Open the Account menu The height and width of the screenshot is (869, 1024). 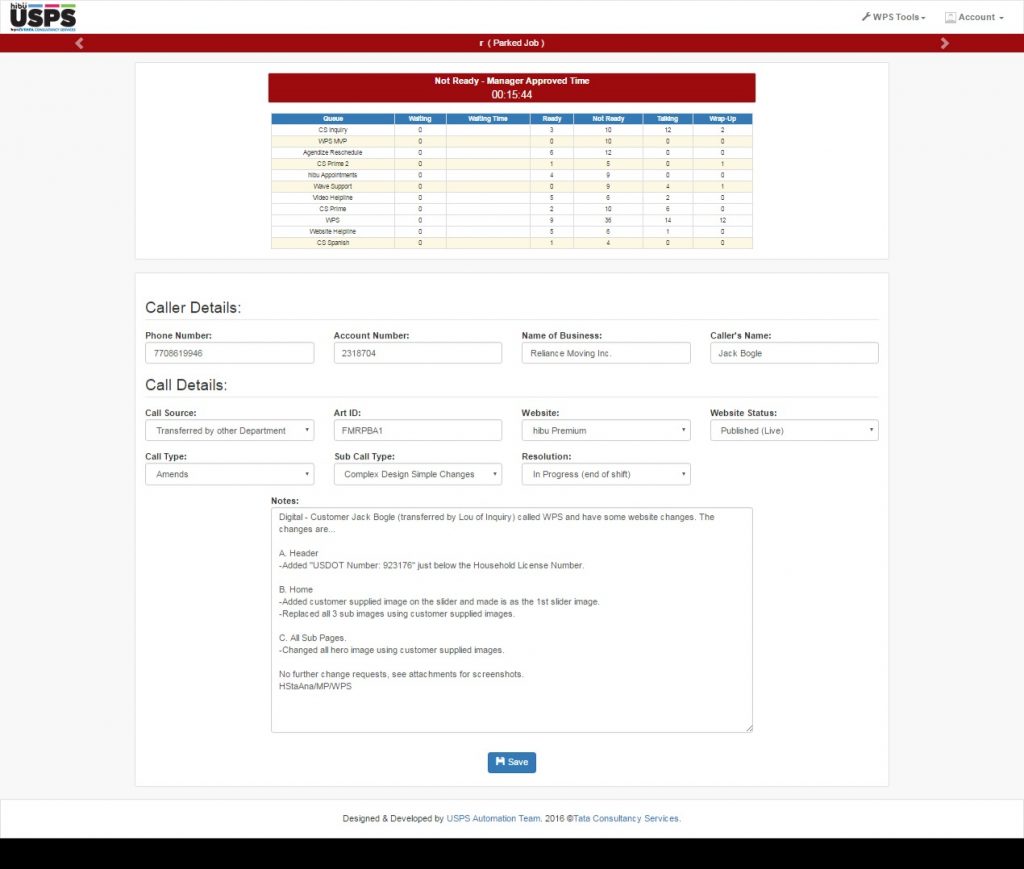tap(973, 17)
